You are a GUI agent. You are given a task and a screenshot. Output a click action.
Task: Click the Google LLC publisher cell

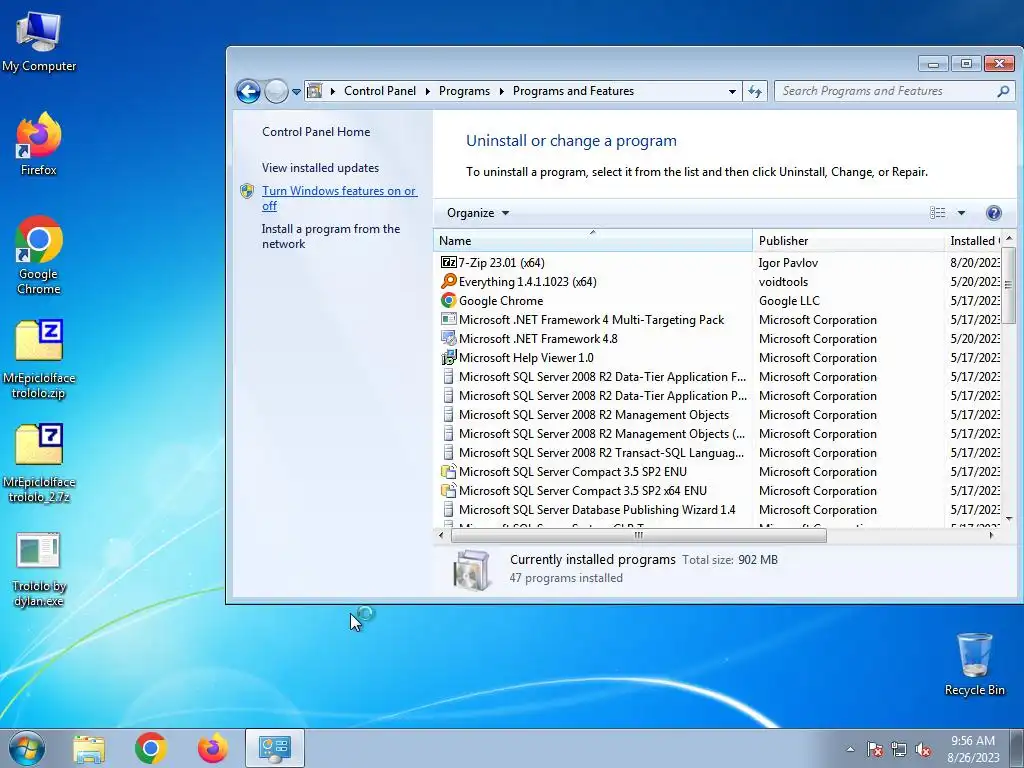[x=789, y=300]
